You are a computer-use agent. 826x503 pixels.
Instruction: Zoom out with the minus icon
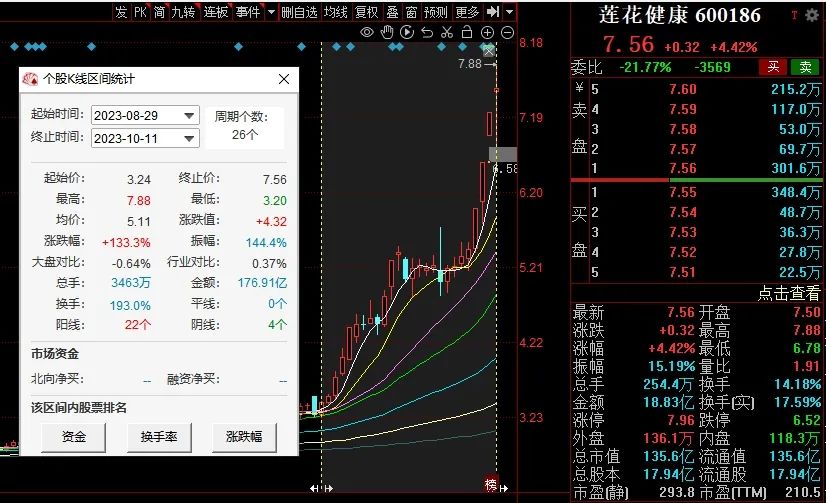pos(507,33)
